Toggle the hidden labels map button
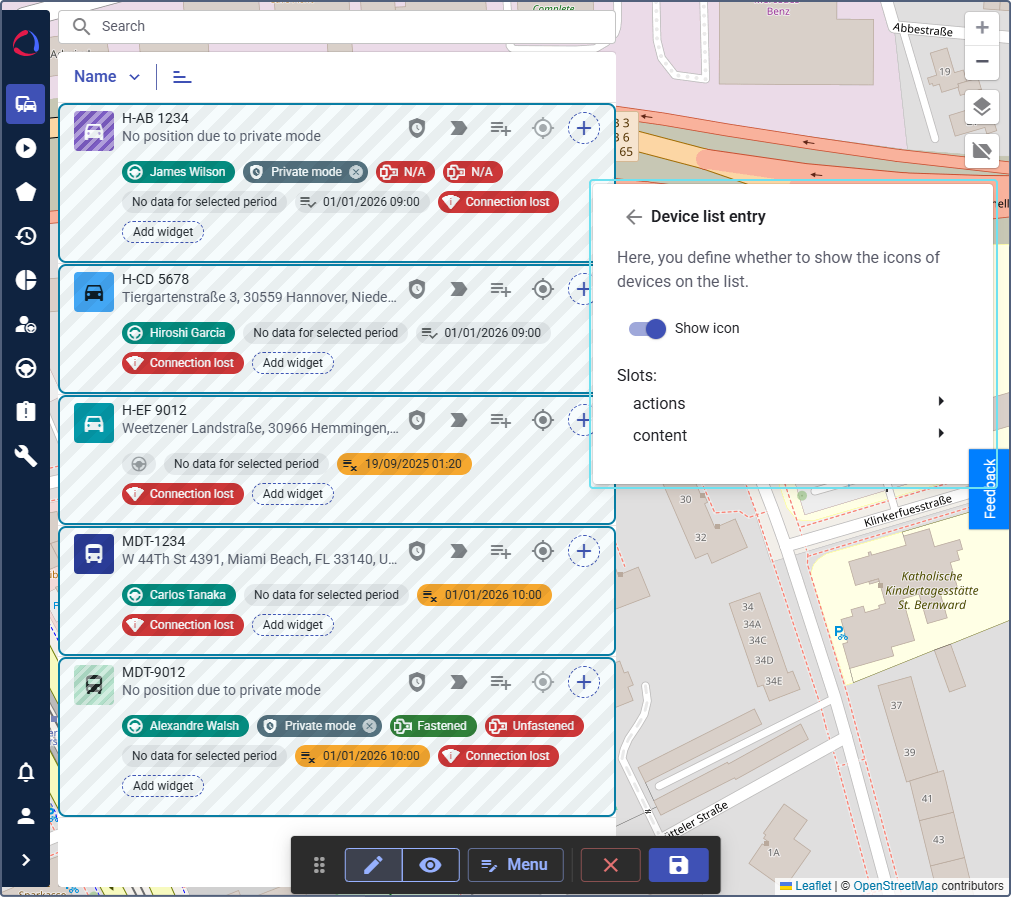Image resolution: width=1011 pixels, height=897 pixels. point(982,151)
